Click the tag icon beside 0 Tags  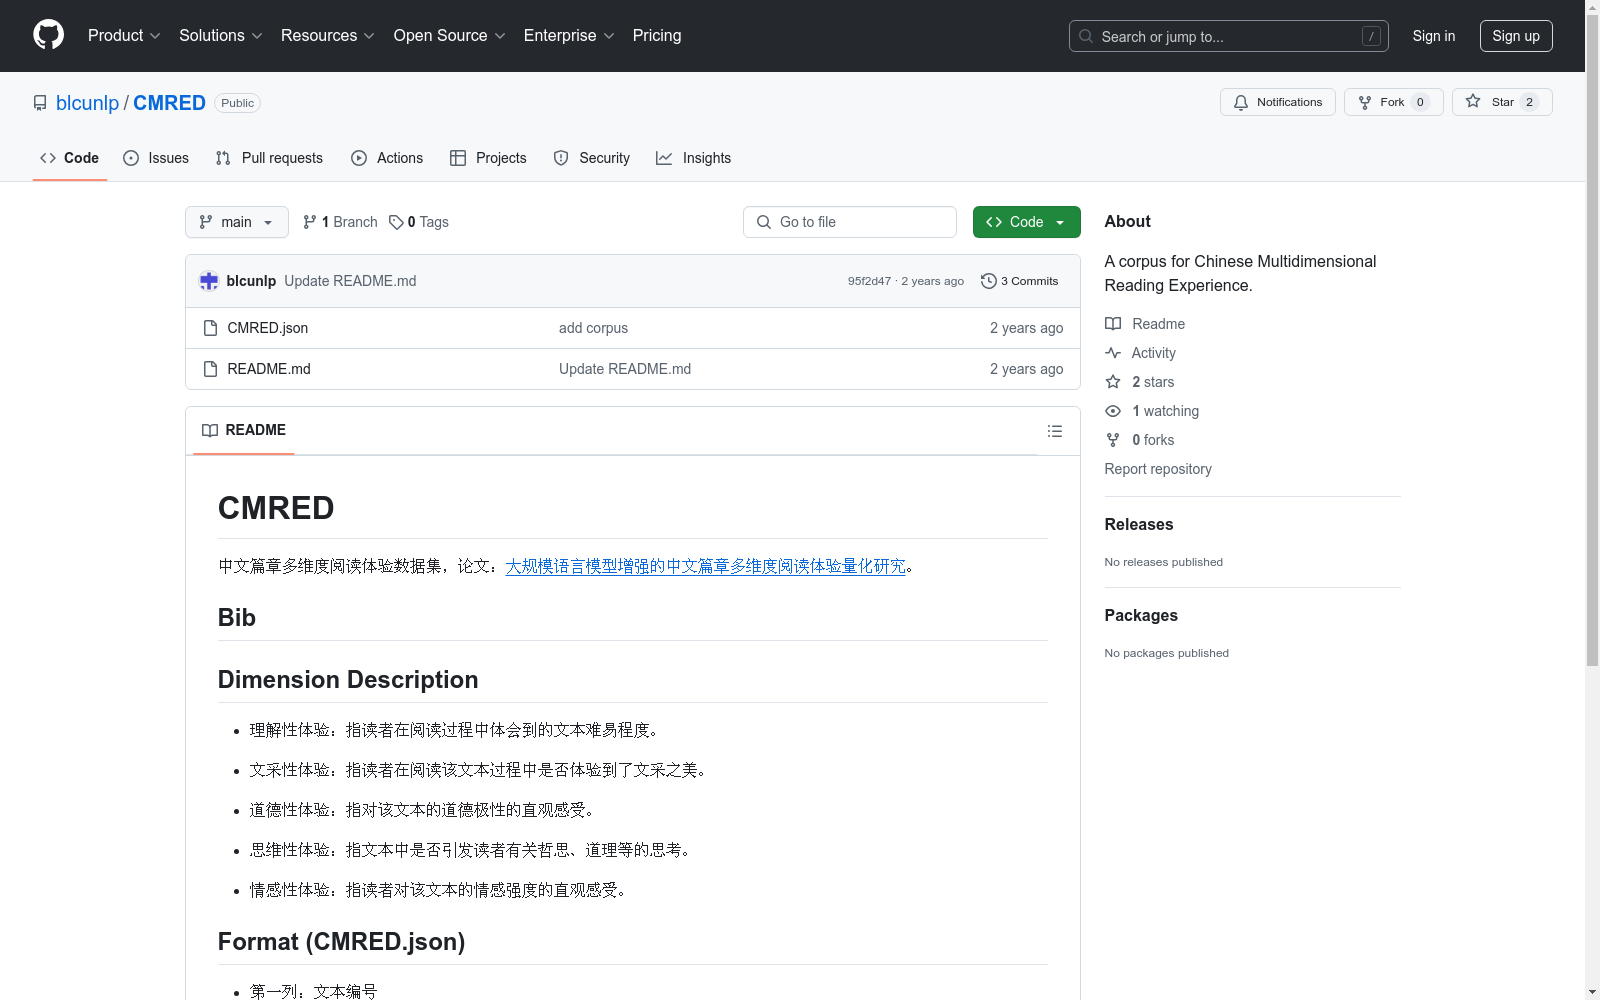pyautogui.click(x=396, y=222)
